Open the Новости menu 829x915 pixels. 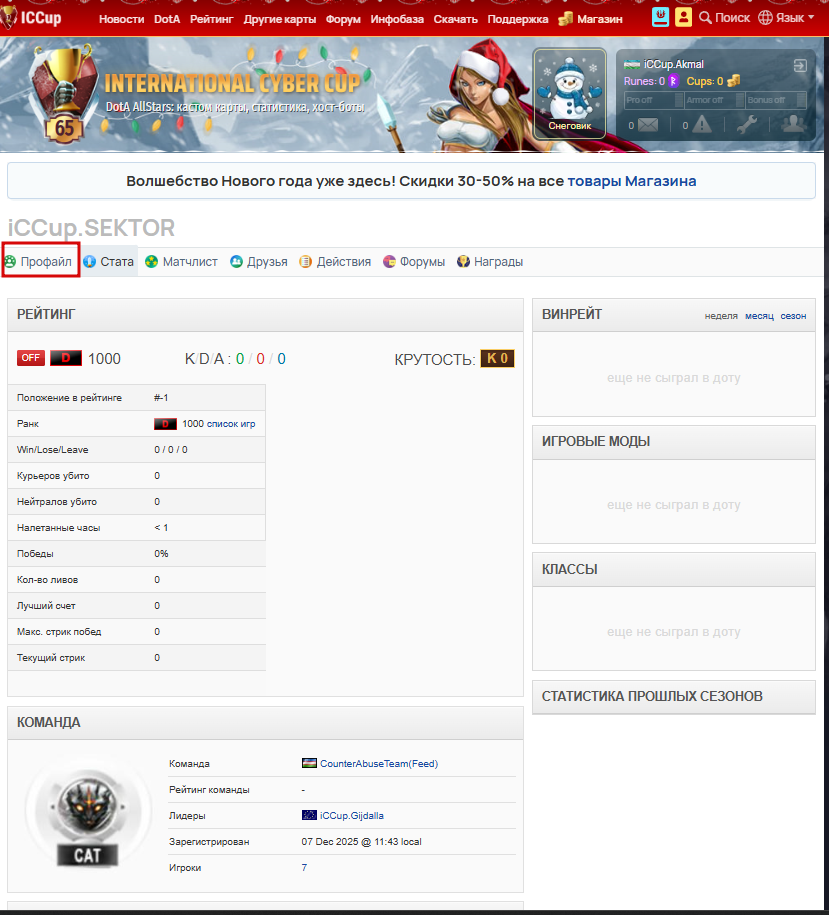[x=121, y=19]
